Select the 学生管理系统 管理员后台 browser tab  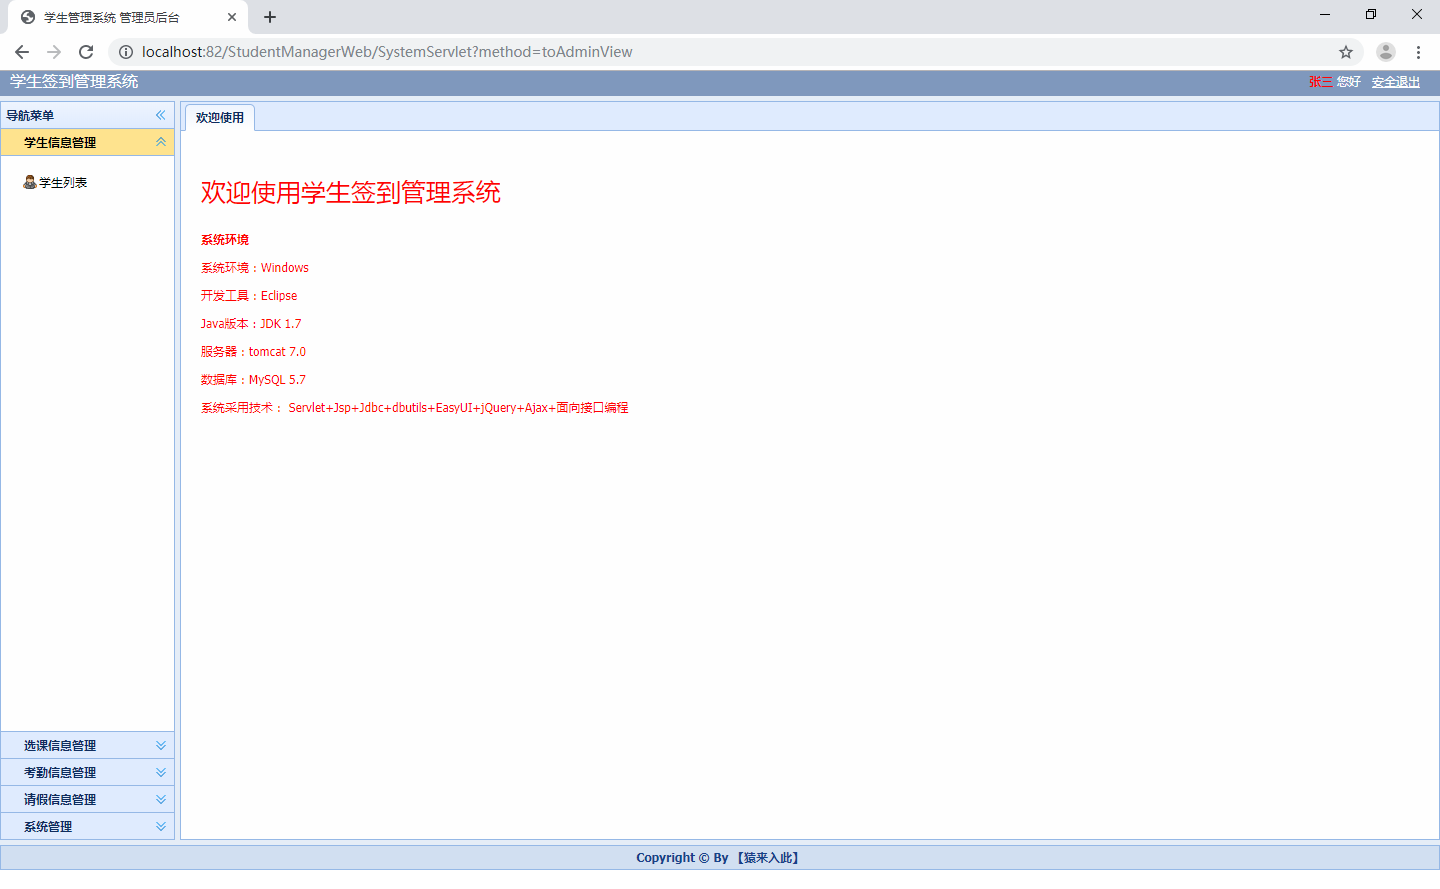coord(128,17)
